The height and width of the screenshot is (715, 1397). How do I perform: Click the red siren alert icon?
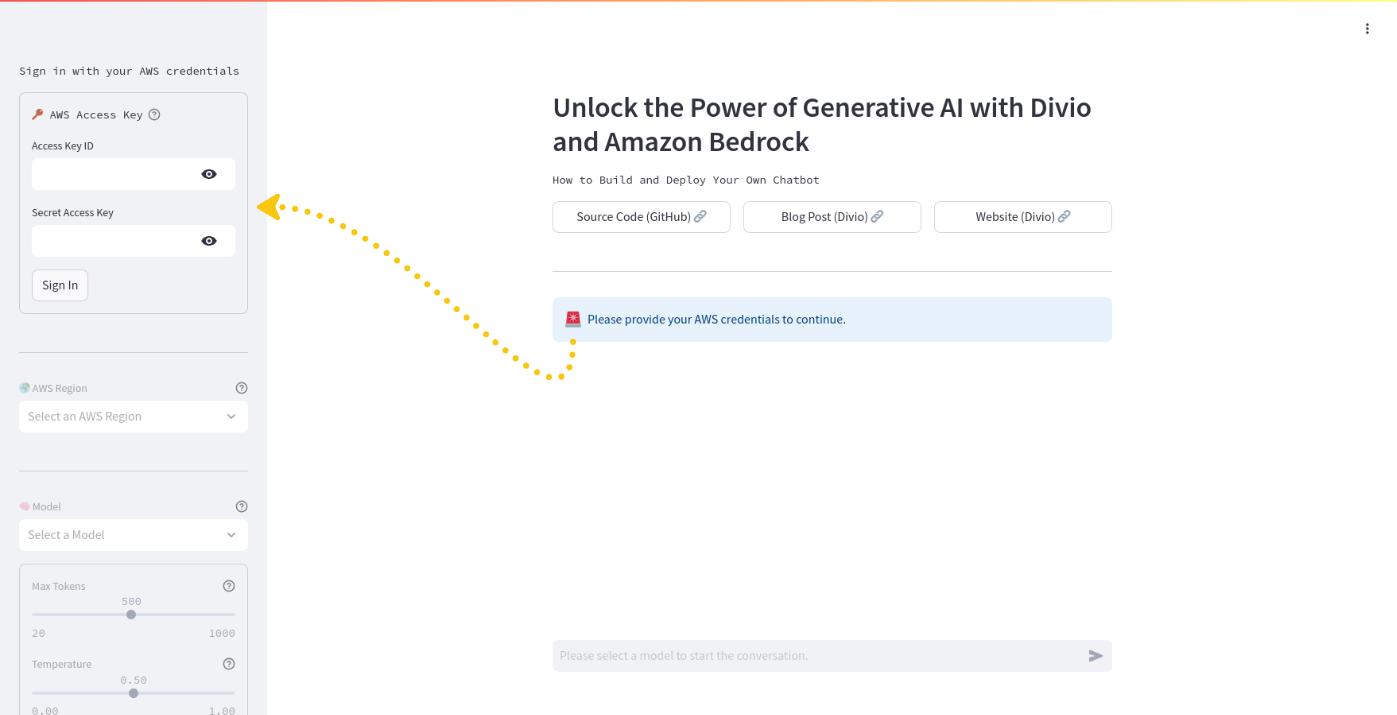[573, 319]
